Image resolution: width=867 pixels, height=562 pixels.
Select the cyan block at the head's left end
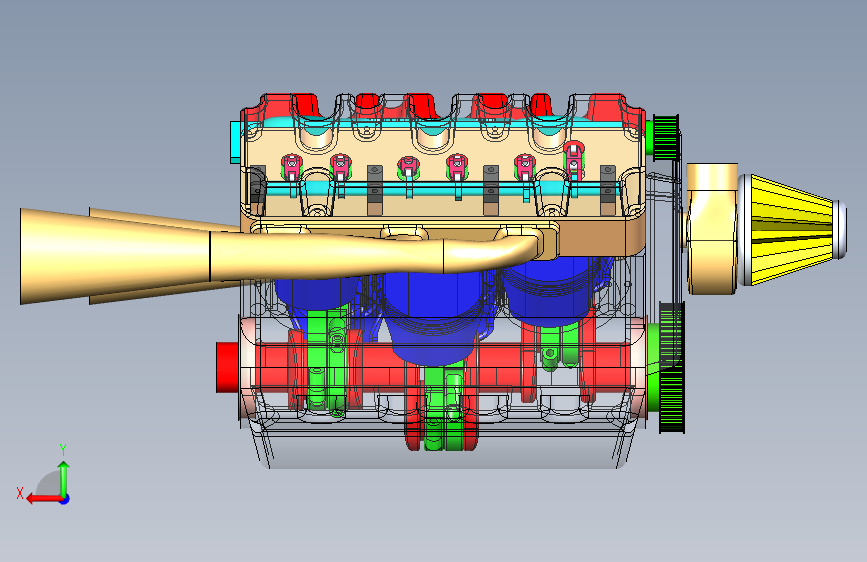pos(236,142)
